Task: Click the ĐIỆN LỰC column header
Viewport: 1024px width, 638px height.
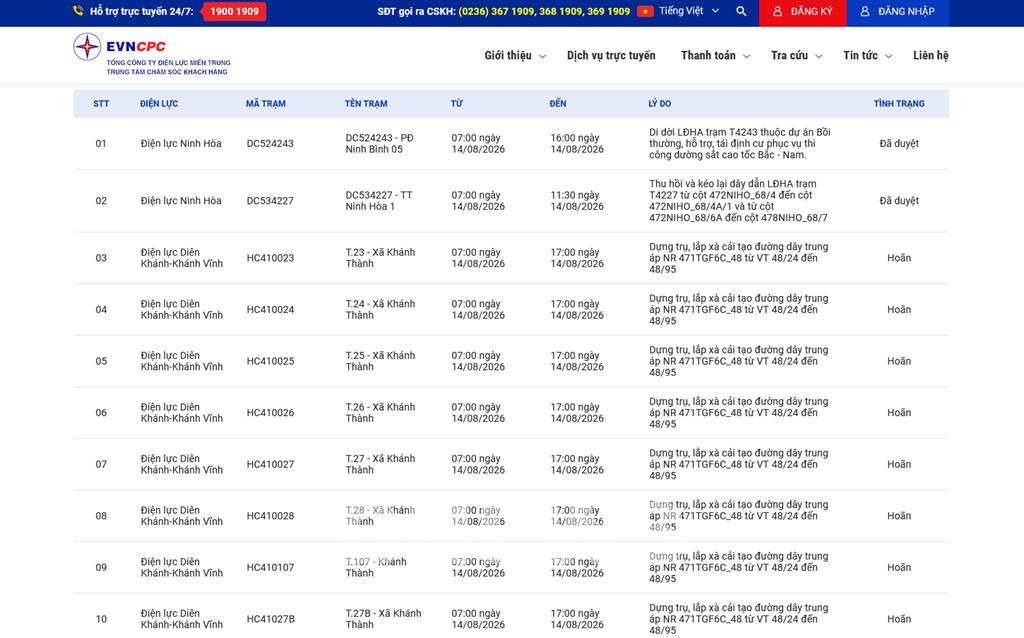Action: 159,103
